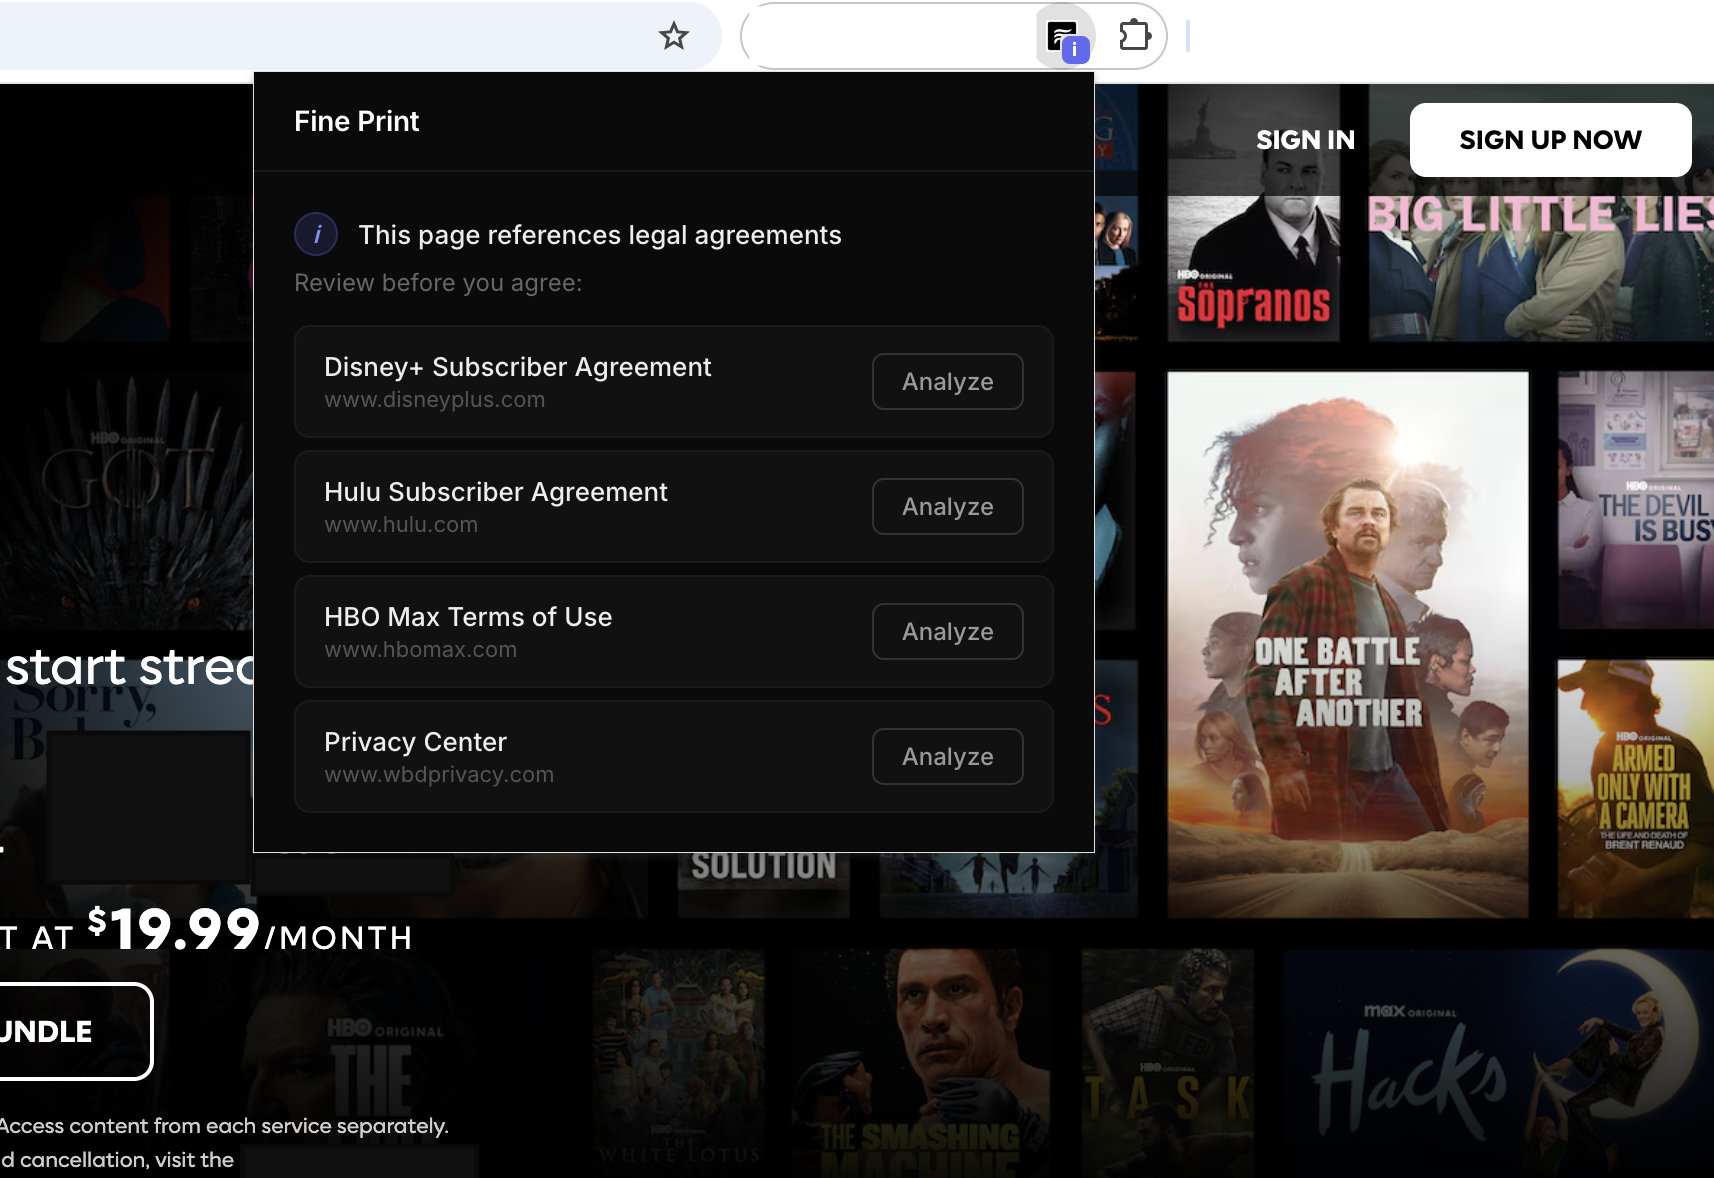The image size is (1714, 1178).
Task: Click the Fine Print popup heading
Action: pyautogui.click(x=356, y=121)
